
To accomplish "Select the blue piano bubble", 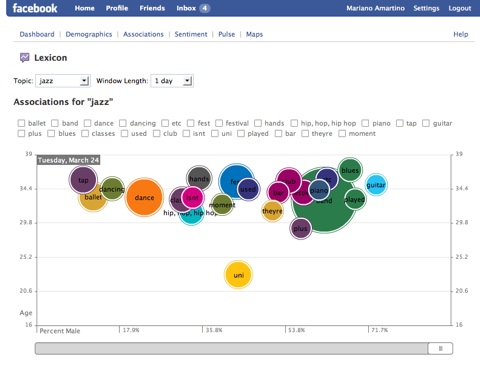I will [319, 190].
